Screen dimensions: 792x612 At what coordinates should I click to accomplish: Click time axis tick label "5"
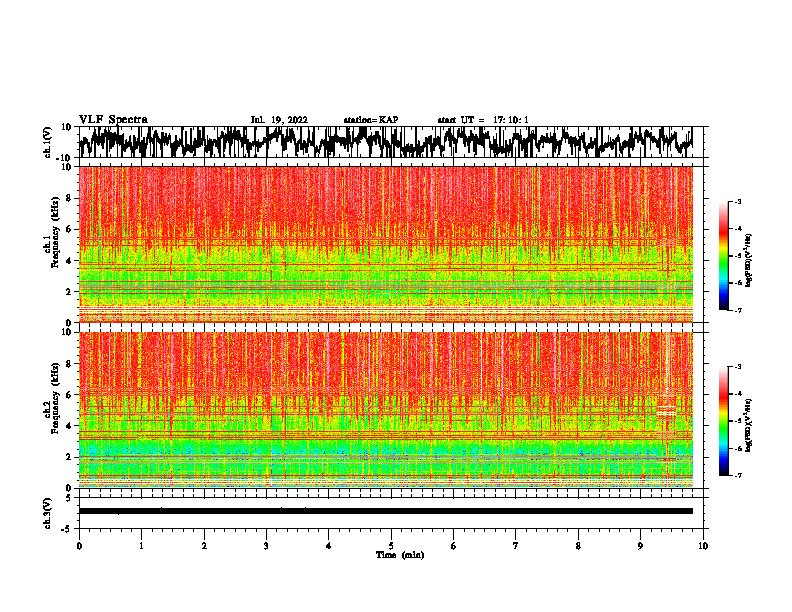click(391, 546)
